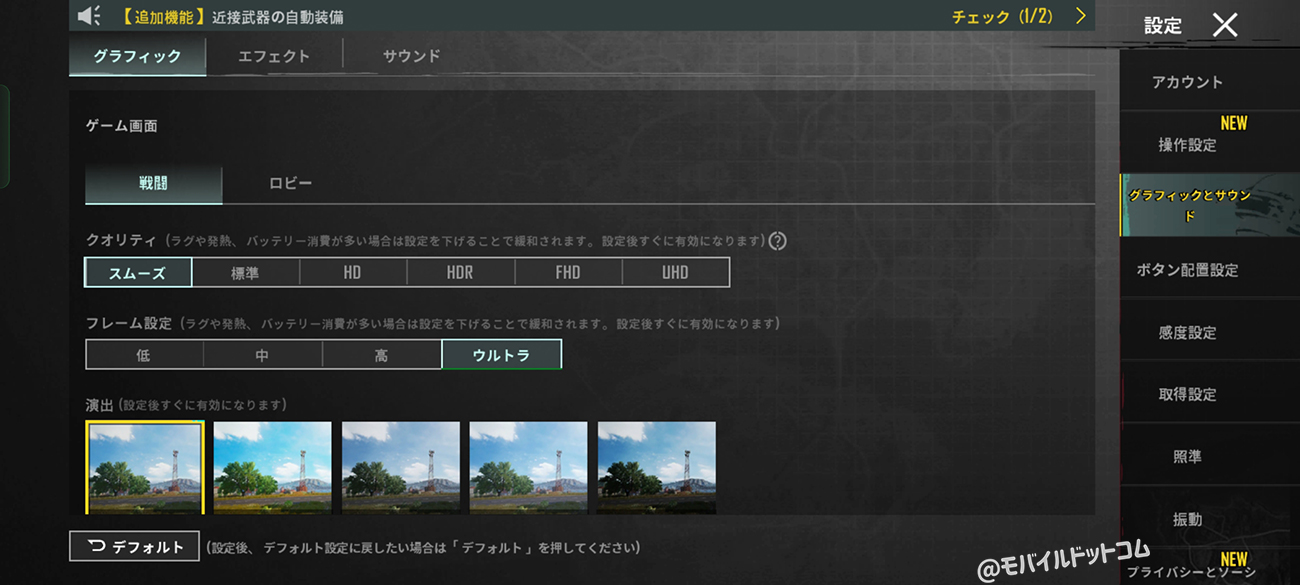This screenshot has height=585, width=1300.
Task: Set quality to HDR
Action: point(461,273)
